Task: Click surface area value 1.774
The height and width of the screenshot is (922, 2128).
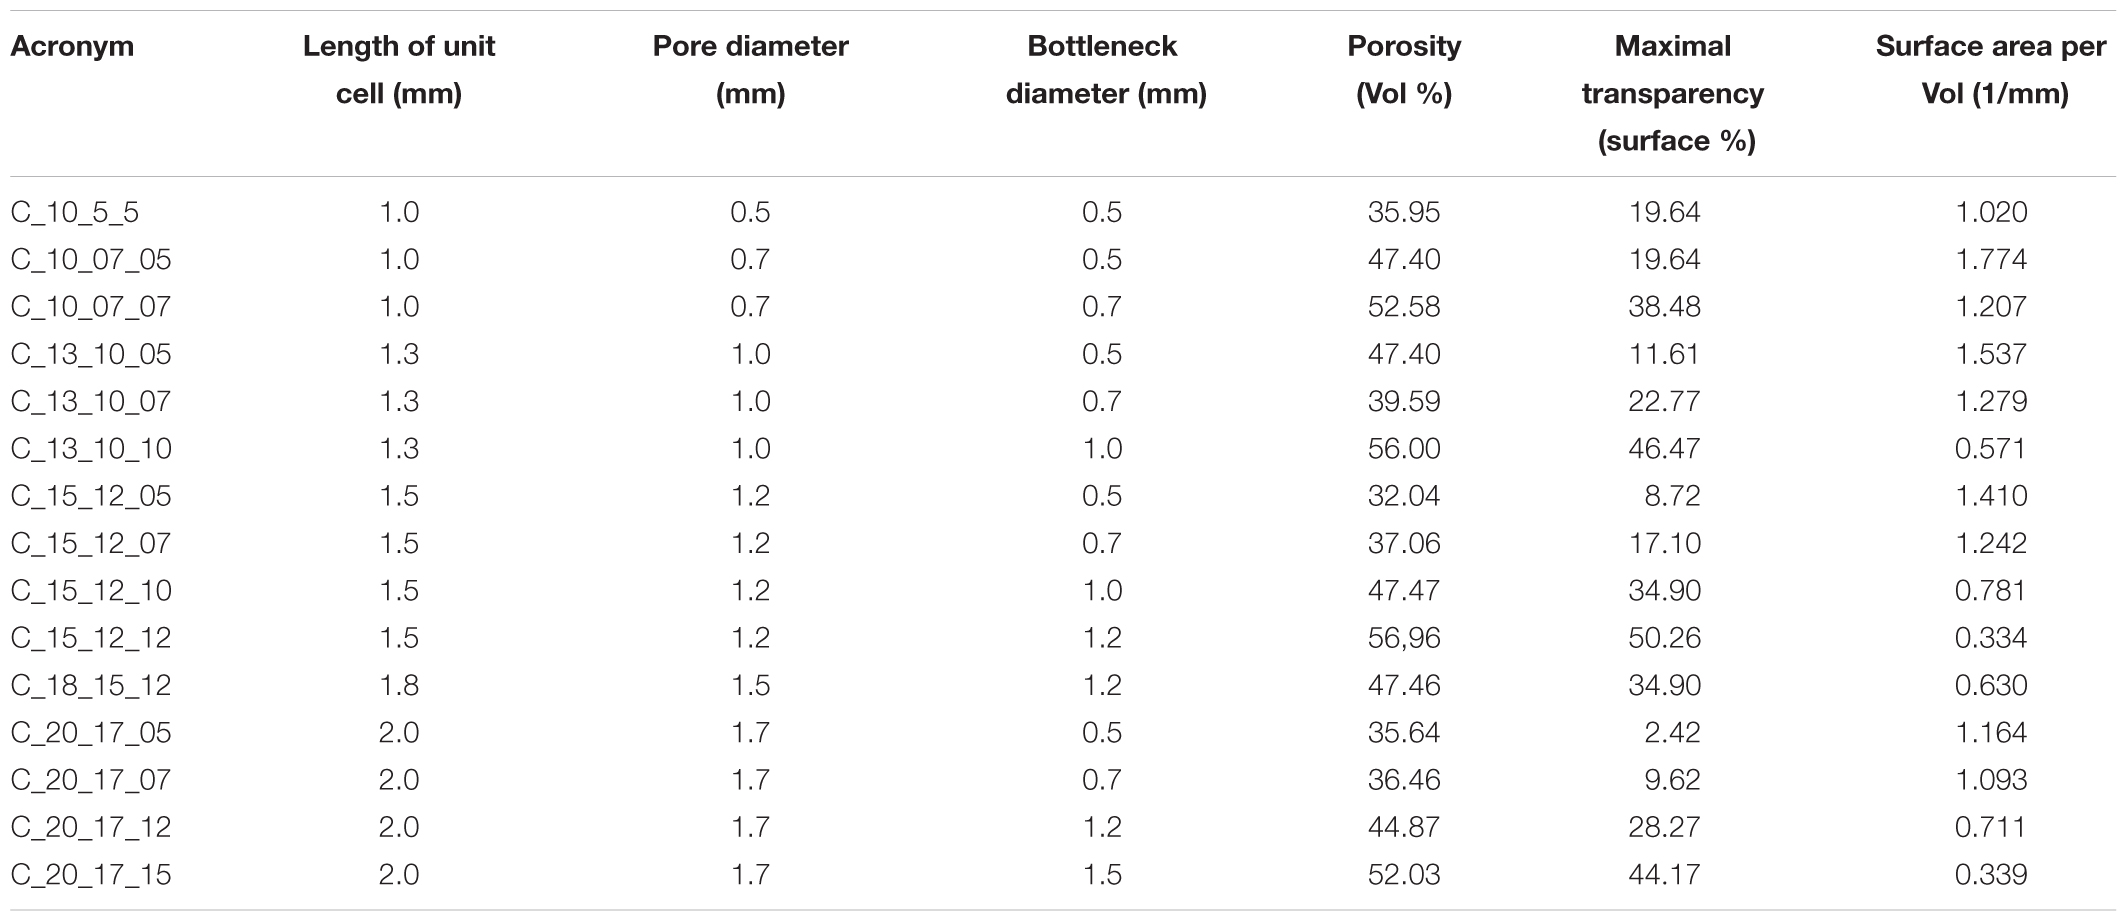Action: [1991, 259]
